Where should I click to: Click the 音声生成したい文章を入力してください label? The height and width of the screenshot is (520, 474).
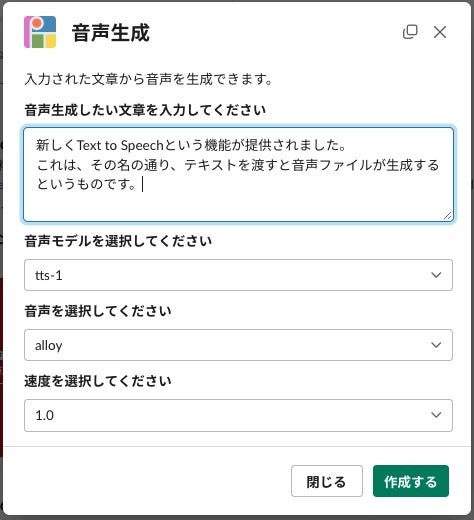tap(145, 110)
